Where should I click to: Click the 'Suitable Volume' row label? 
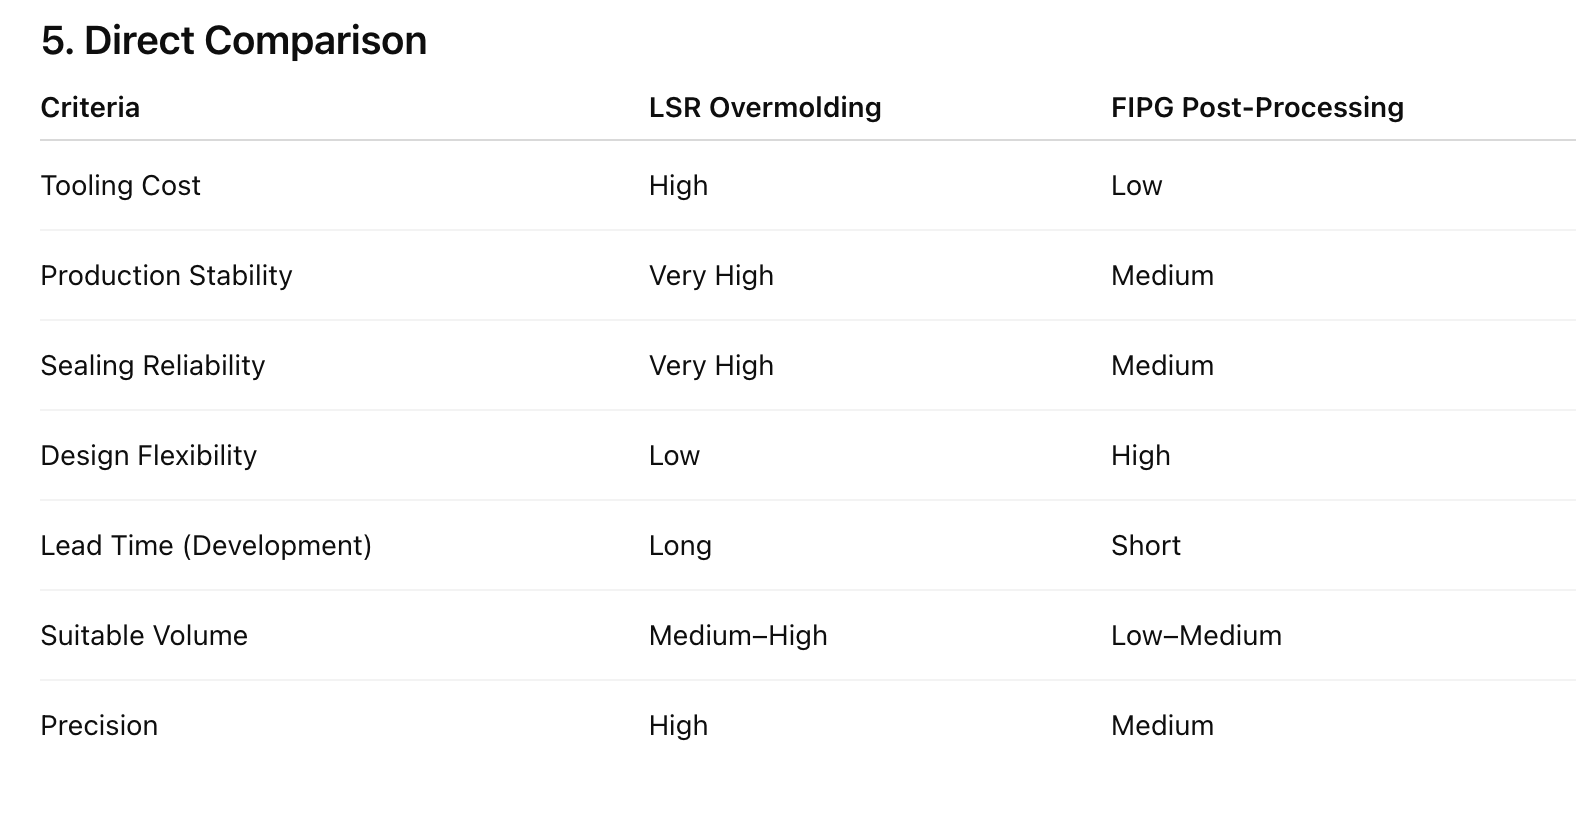point(144,636)
